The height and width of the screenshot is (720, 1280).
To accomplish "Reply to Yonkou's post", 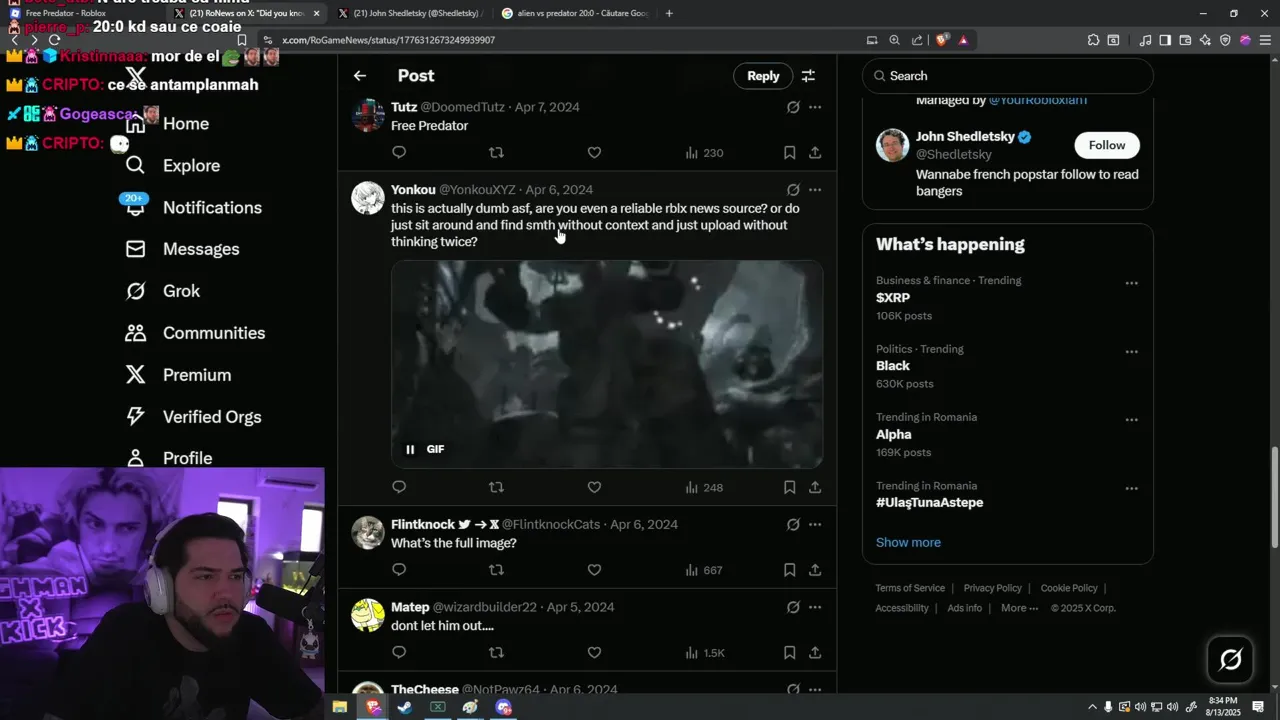I will (399, 487).
